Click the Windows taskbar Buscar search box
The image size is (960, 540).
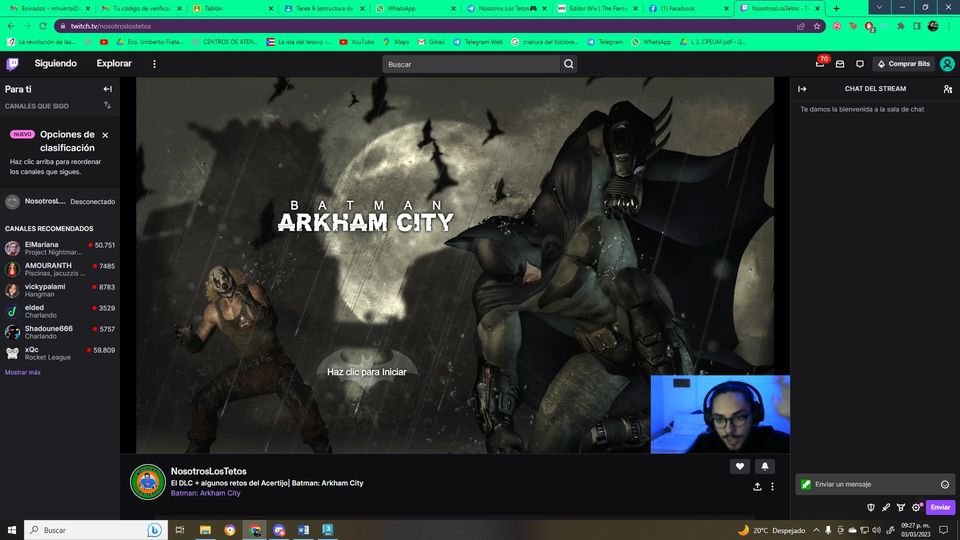coord(95,530)
